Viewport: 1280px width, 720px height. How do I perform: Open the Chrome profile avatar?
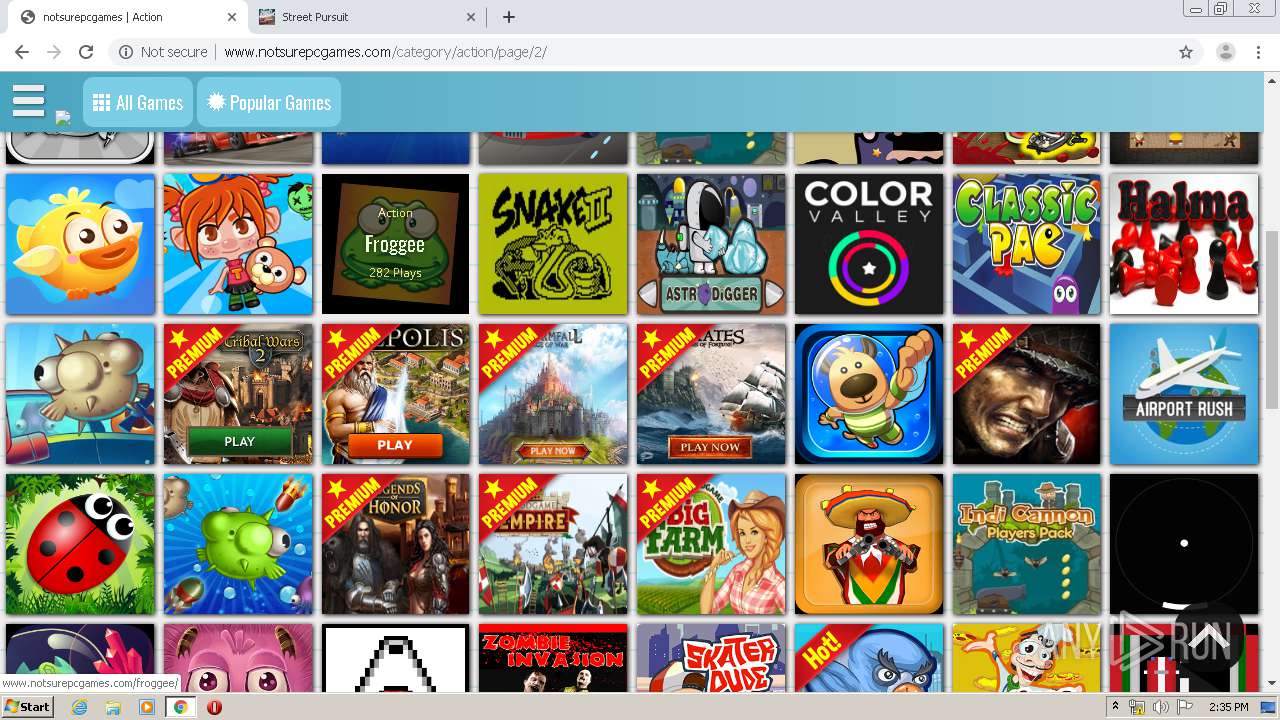click(1226, 52)
